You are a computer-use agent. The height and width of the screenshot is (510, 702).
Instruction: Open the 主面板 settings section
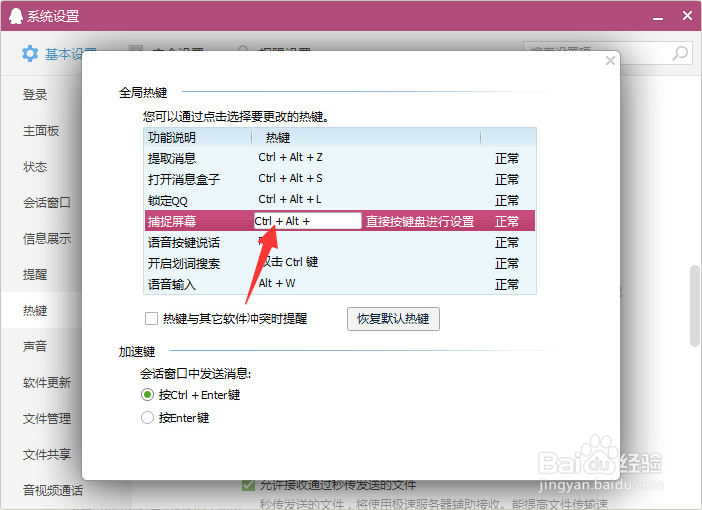pos(41,130)
